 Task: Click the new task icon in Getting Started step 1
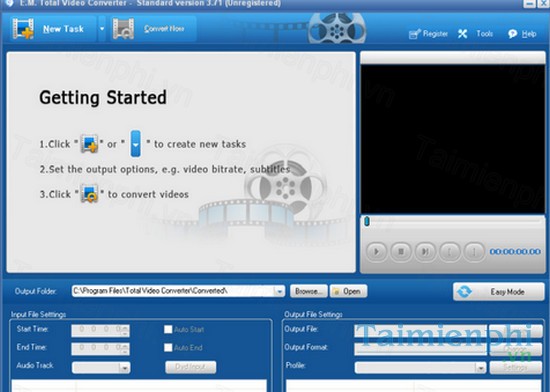tap(89, 144)
